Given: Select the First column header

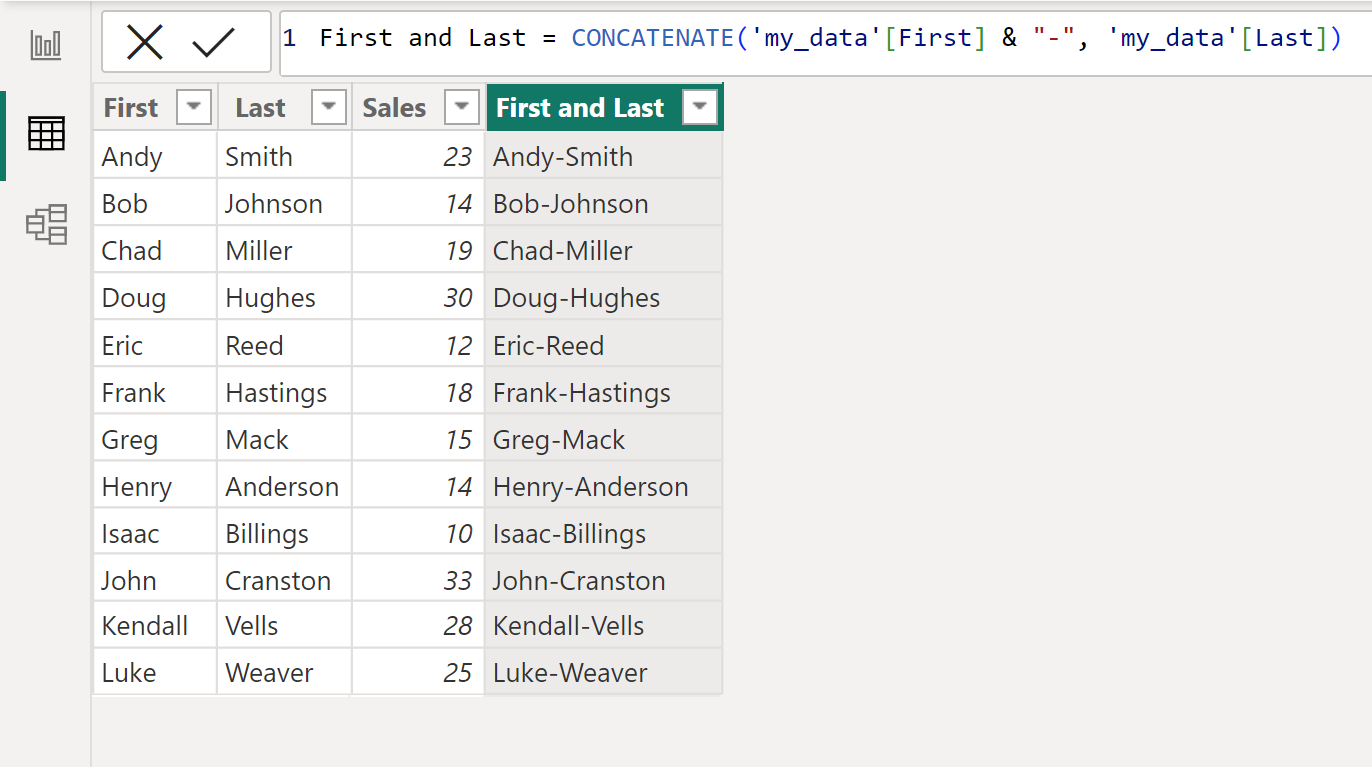Looking at the screenshot, I should 155,107.
